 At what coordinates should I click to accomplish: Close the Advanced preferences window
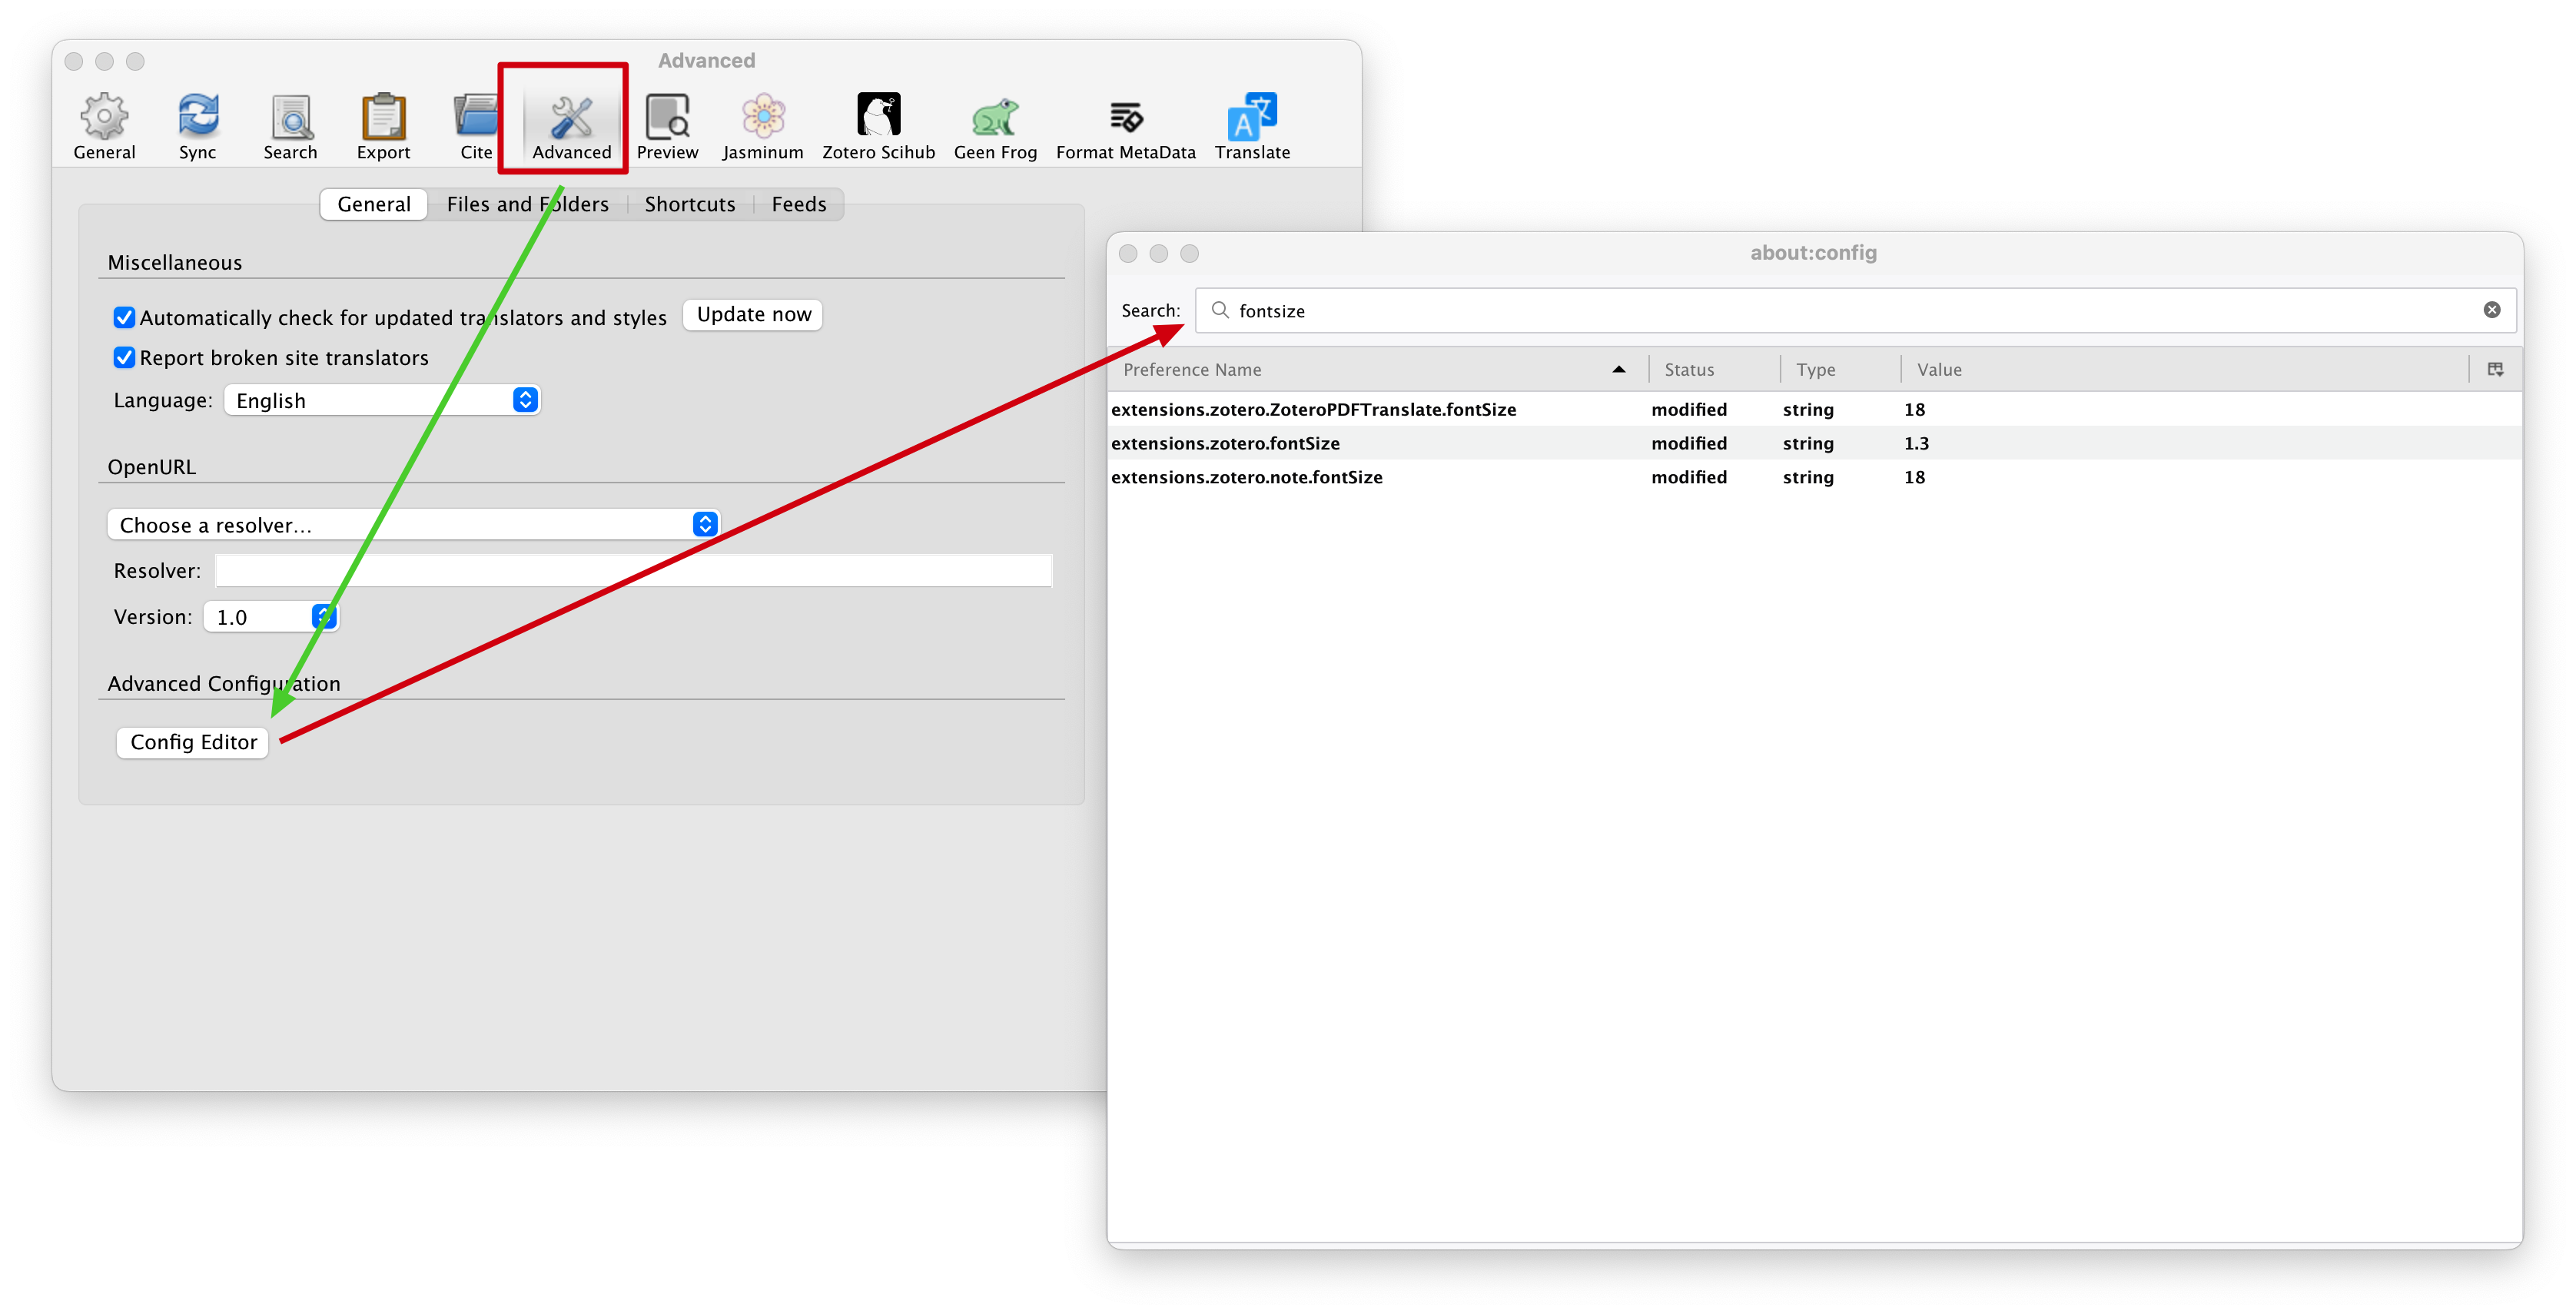pos(73,62)
